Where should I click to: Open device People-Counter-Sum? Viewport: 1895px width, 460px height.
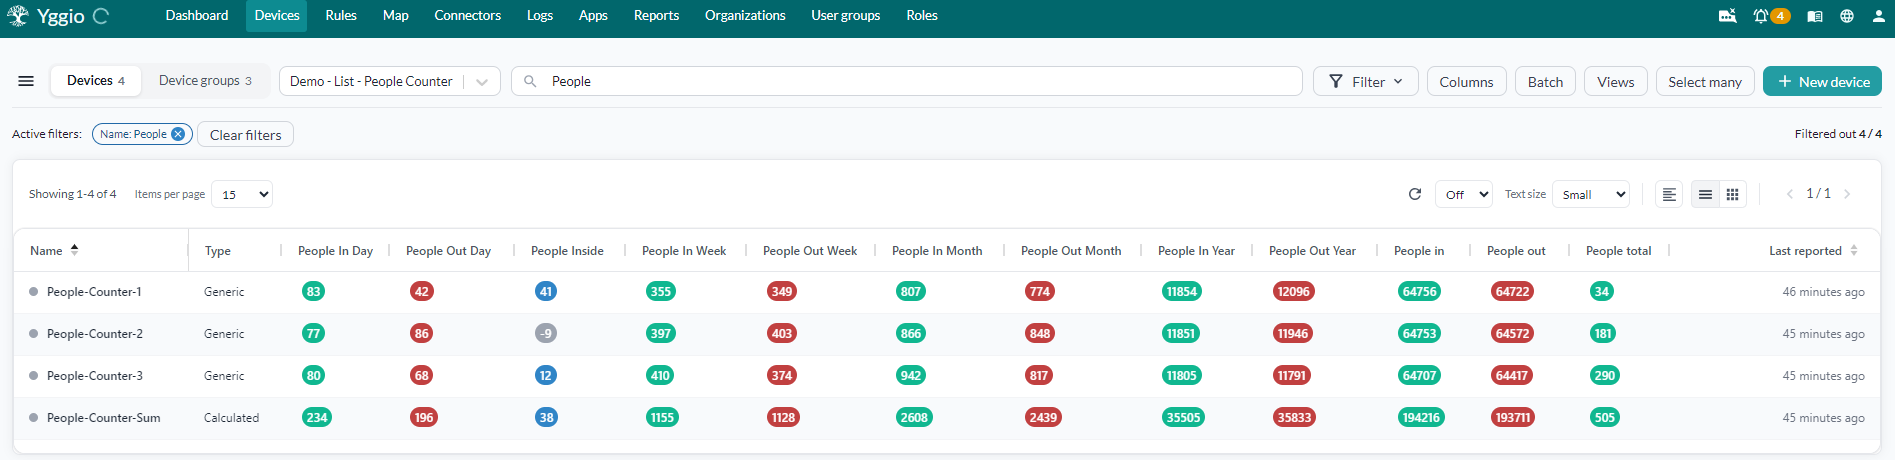pyautogui.click(x=103, y=418)
